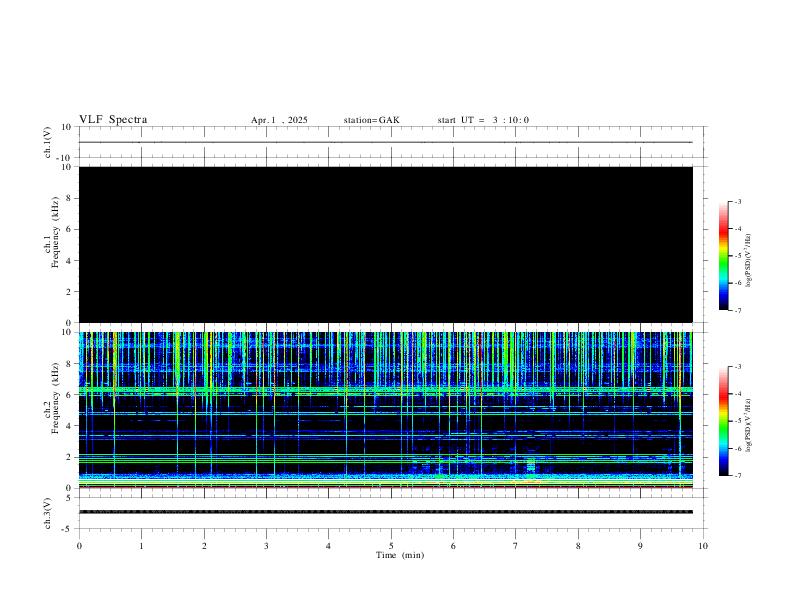792x612 pixels.
Task: Click the black ch.1 spectrogram panel
Action: click(386, 244)
